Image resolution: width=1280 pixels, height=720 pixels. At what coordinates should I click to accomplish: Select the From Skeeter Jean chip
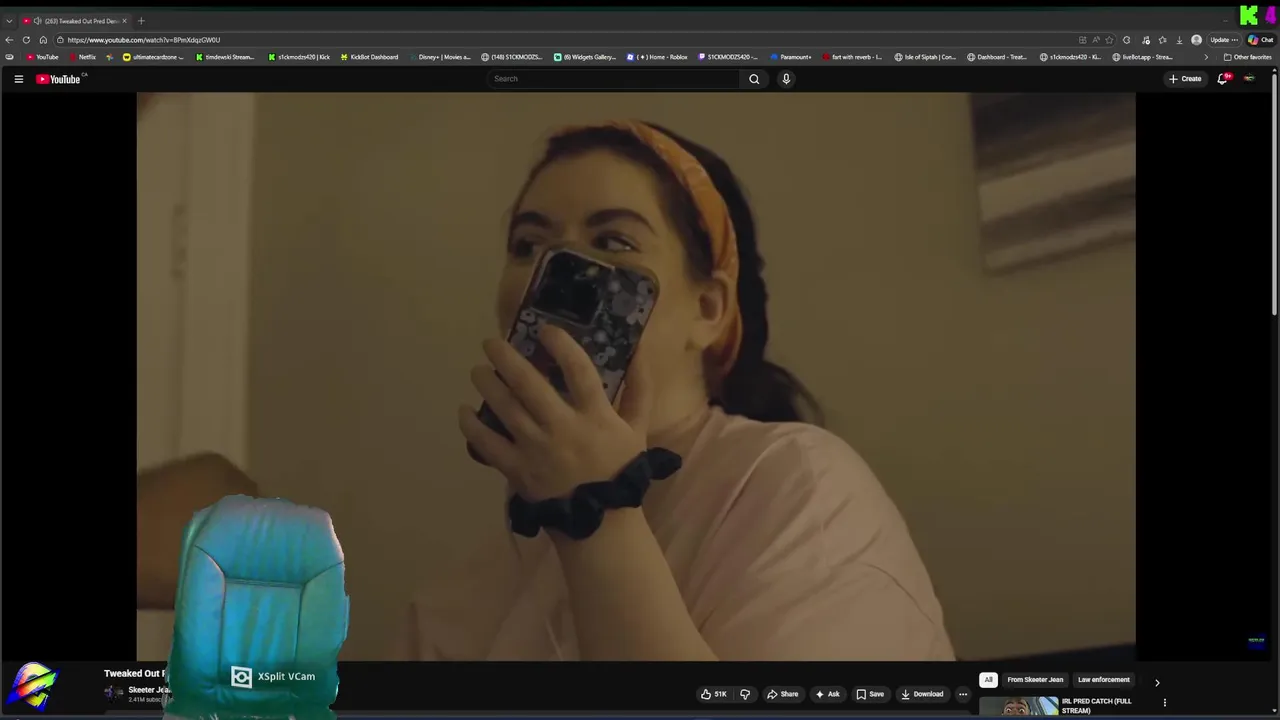(1035, 680)
